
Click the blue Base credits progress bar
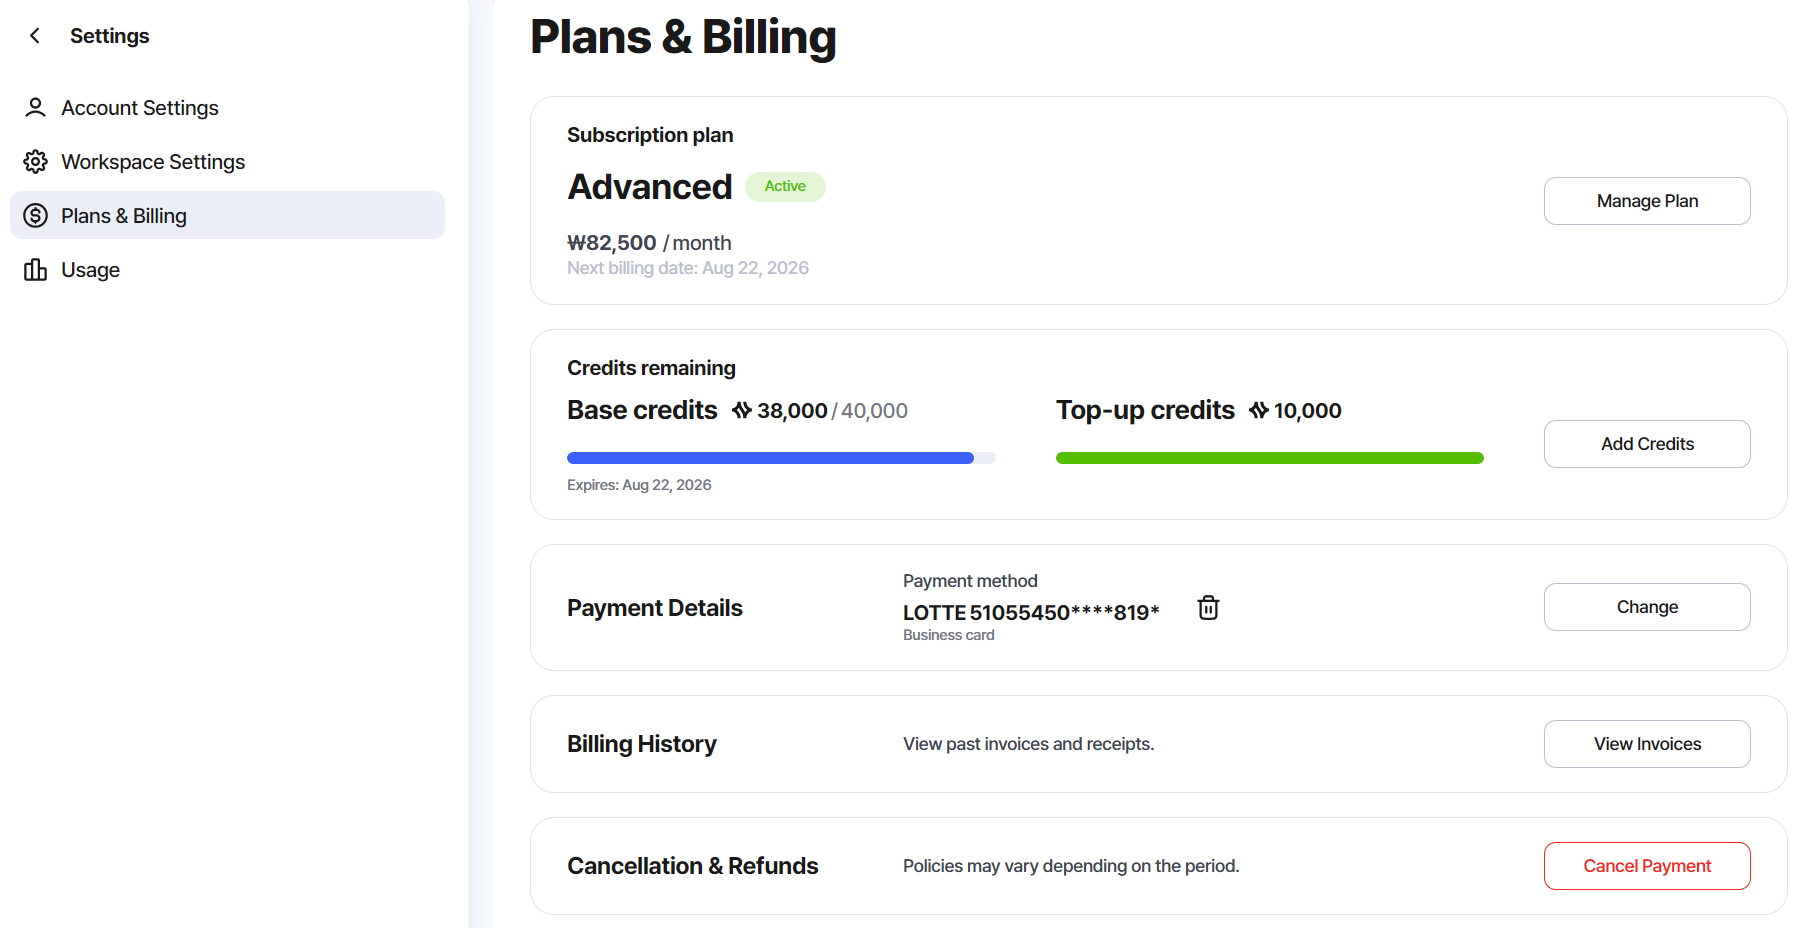pyautogui.click(x=781, y=458)
